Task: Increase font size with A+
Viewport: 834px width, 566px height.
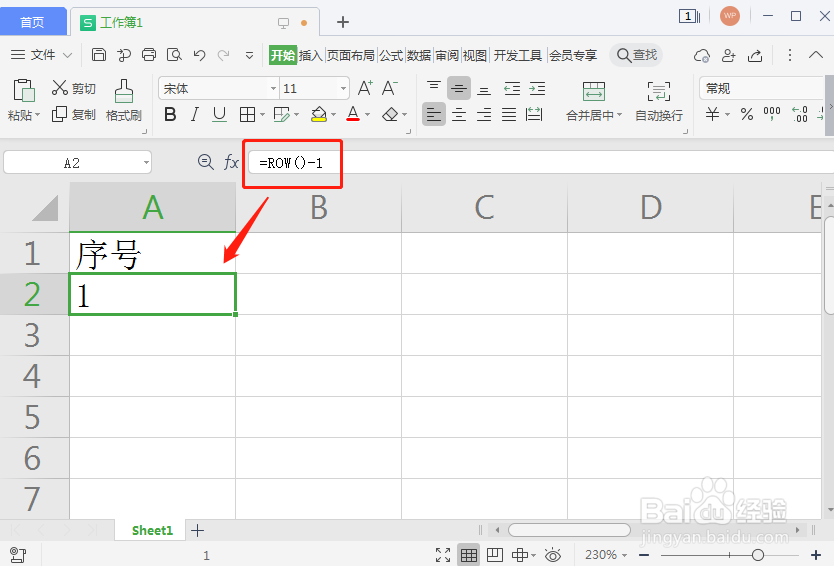Action: (x=365, y=88)
